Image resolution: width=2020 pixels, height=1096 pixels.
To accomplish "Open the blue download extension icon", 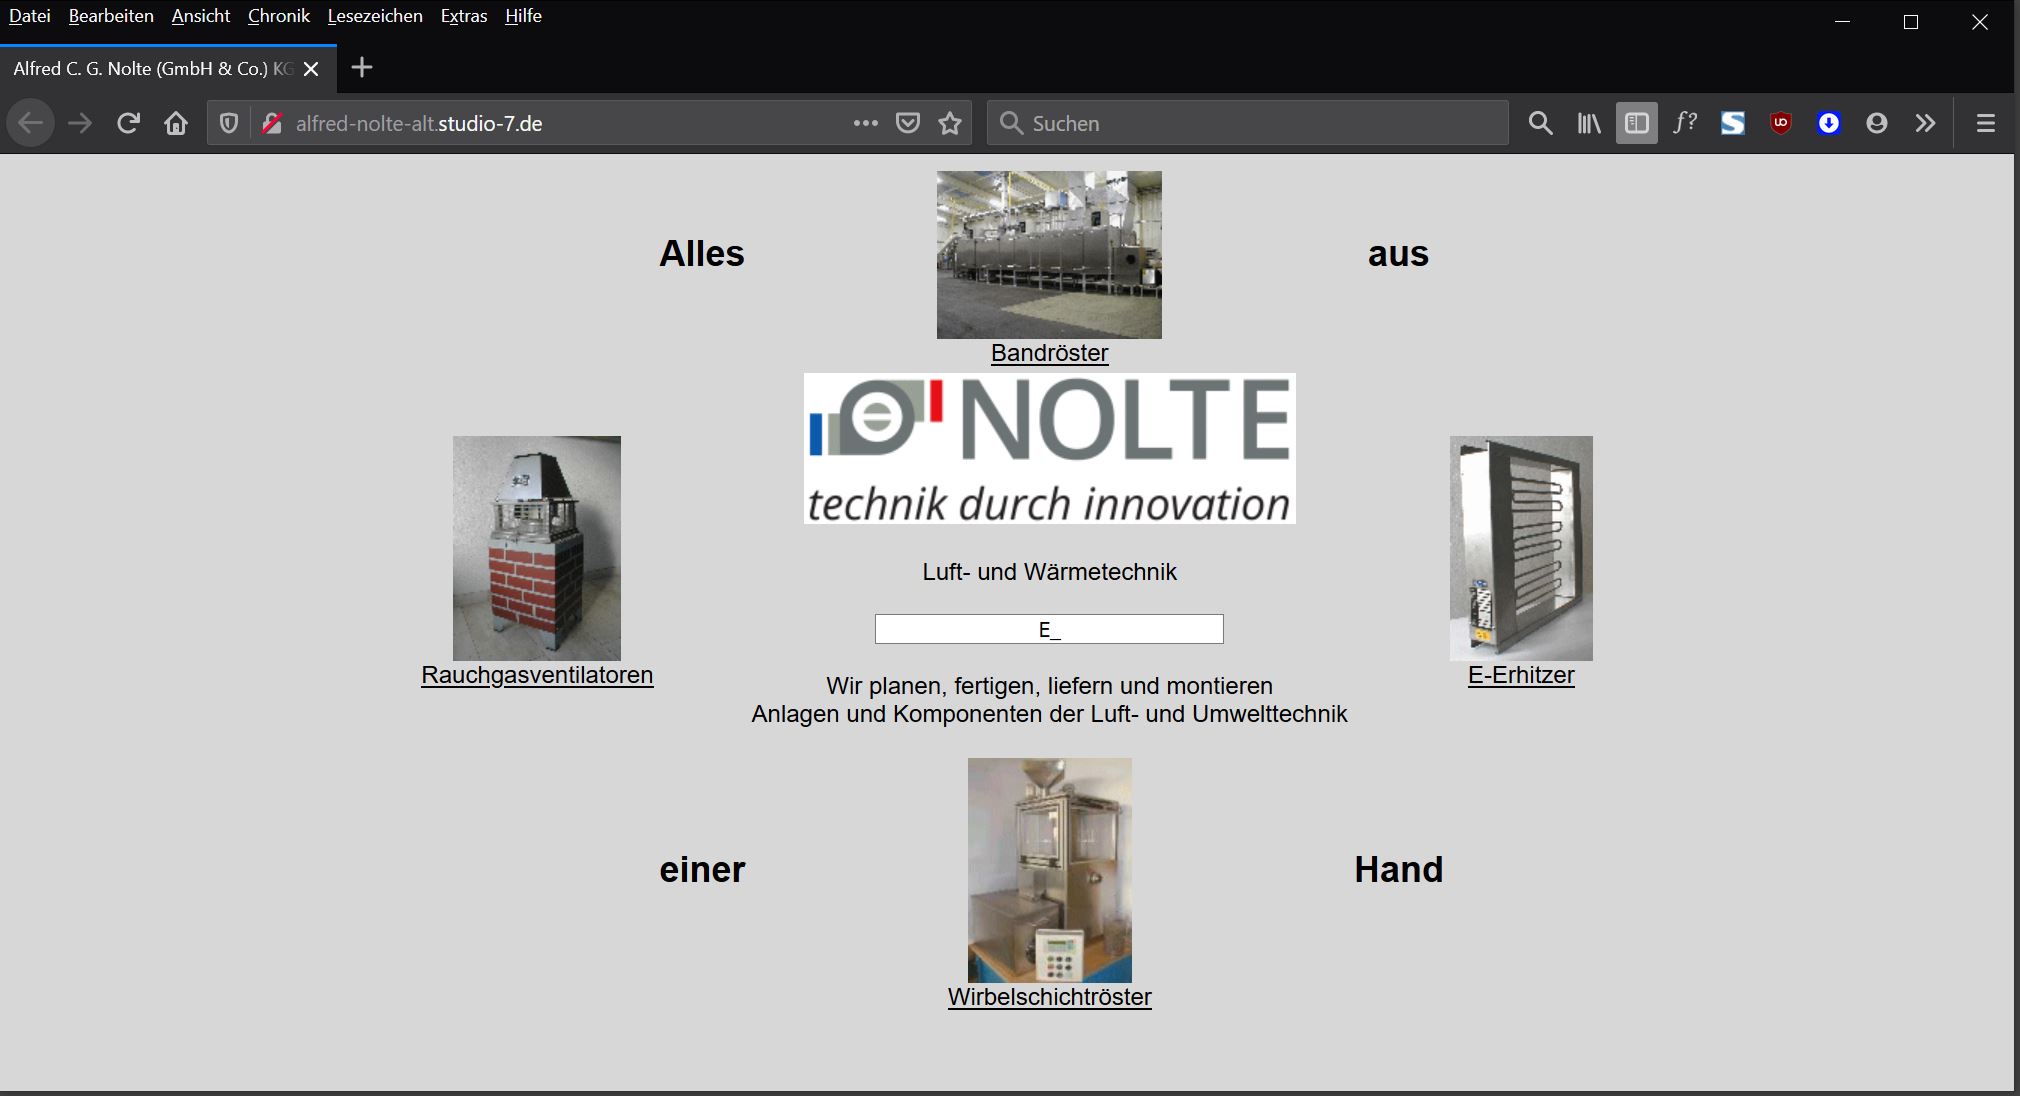I will coord(1829,123).
